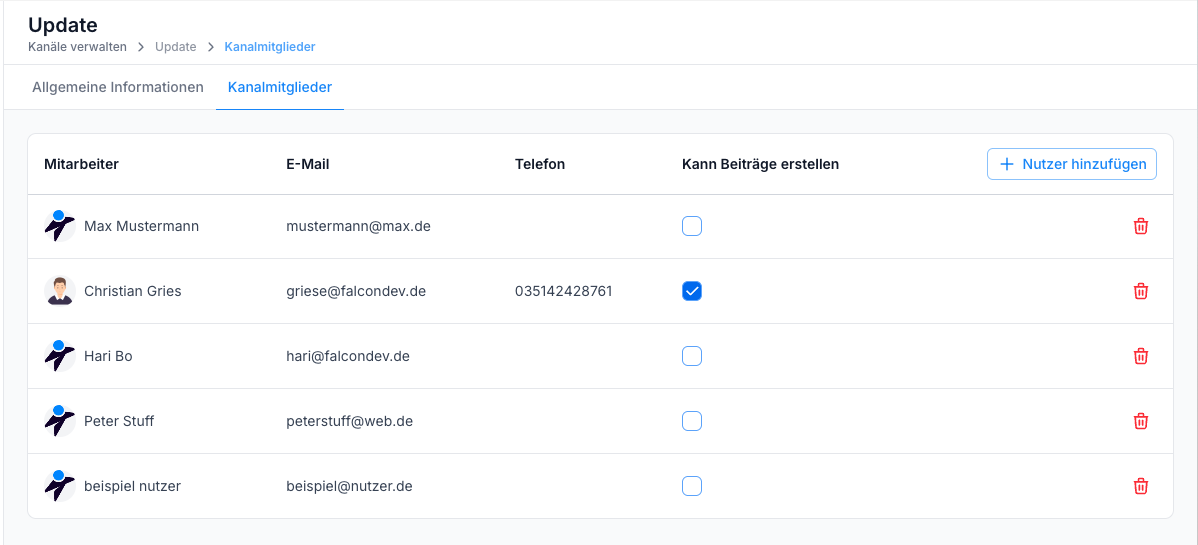Click Max Mustermann's avatar icon
Image resolution: width=1198 pixels, height=545 pixels.
click(60, 226)
